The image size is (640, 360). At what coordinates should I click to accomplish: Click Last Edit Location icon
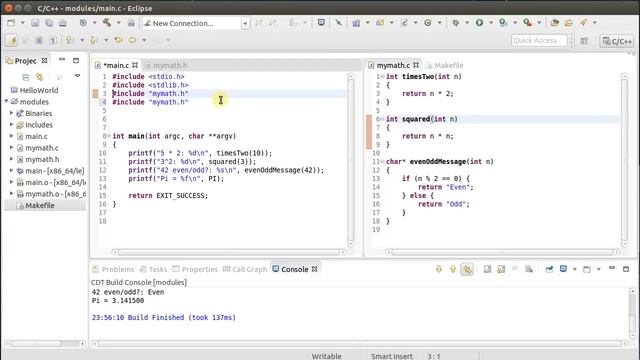[119, 40]
